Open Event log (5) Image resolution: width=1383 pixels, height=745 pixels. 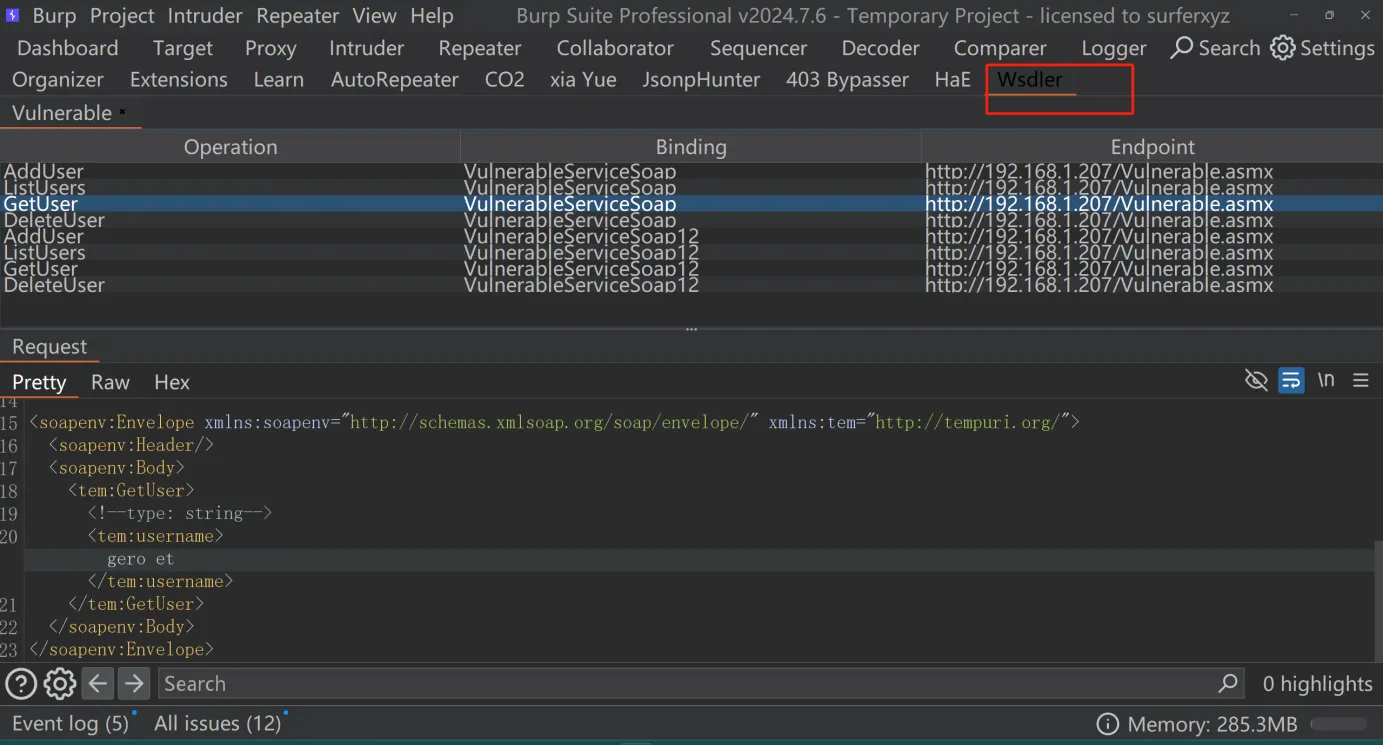(x=70, y=723)
